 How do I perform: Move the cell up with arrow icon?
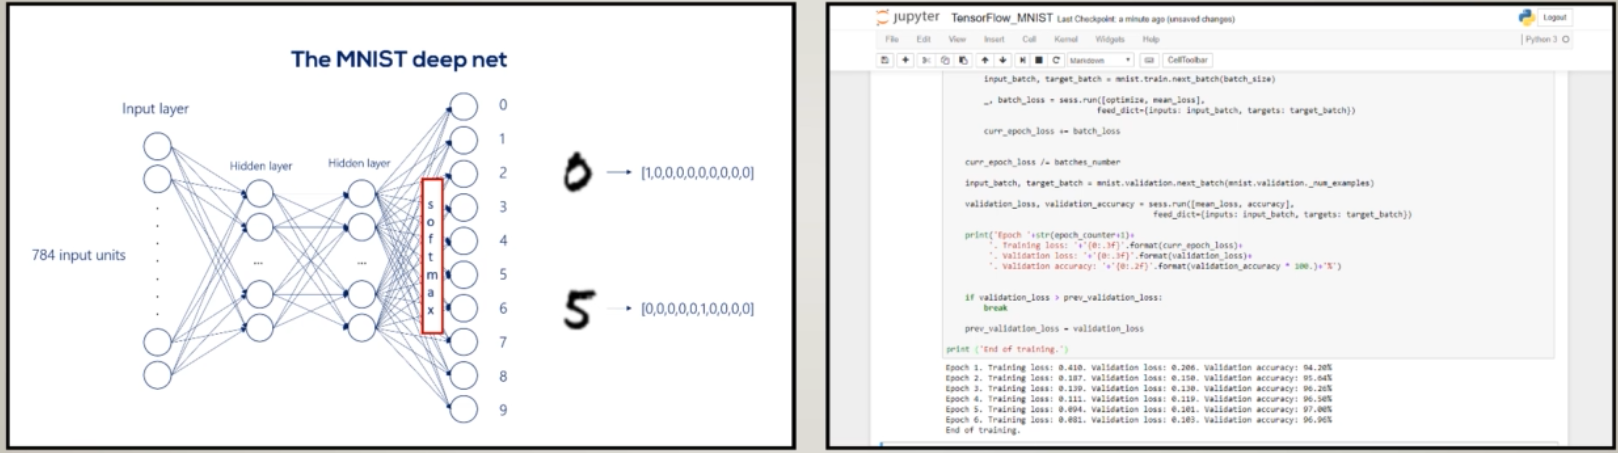[985, 60]
